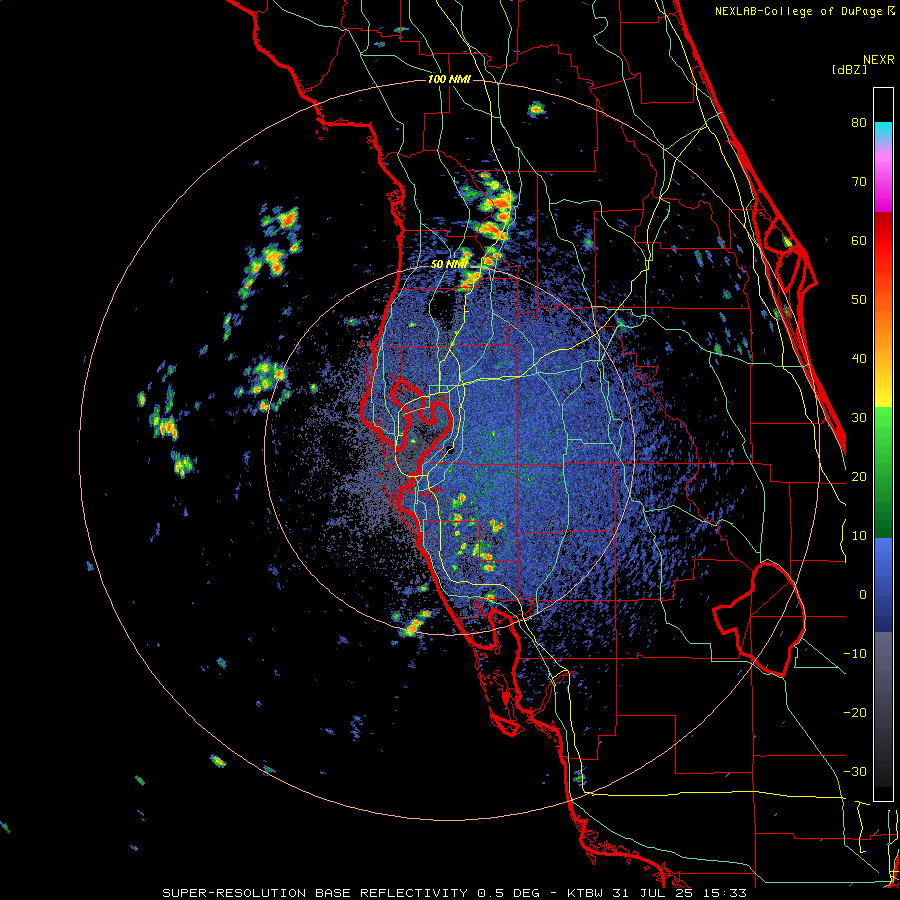Click the -10 dBZ scale value
The height and width of the screenshot is (900, 900).
tap(855, 654)
